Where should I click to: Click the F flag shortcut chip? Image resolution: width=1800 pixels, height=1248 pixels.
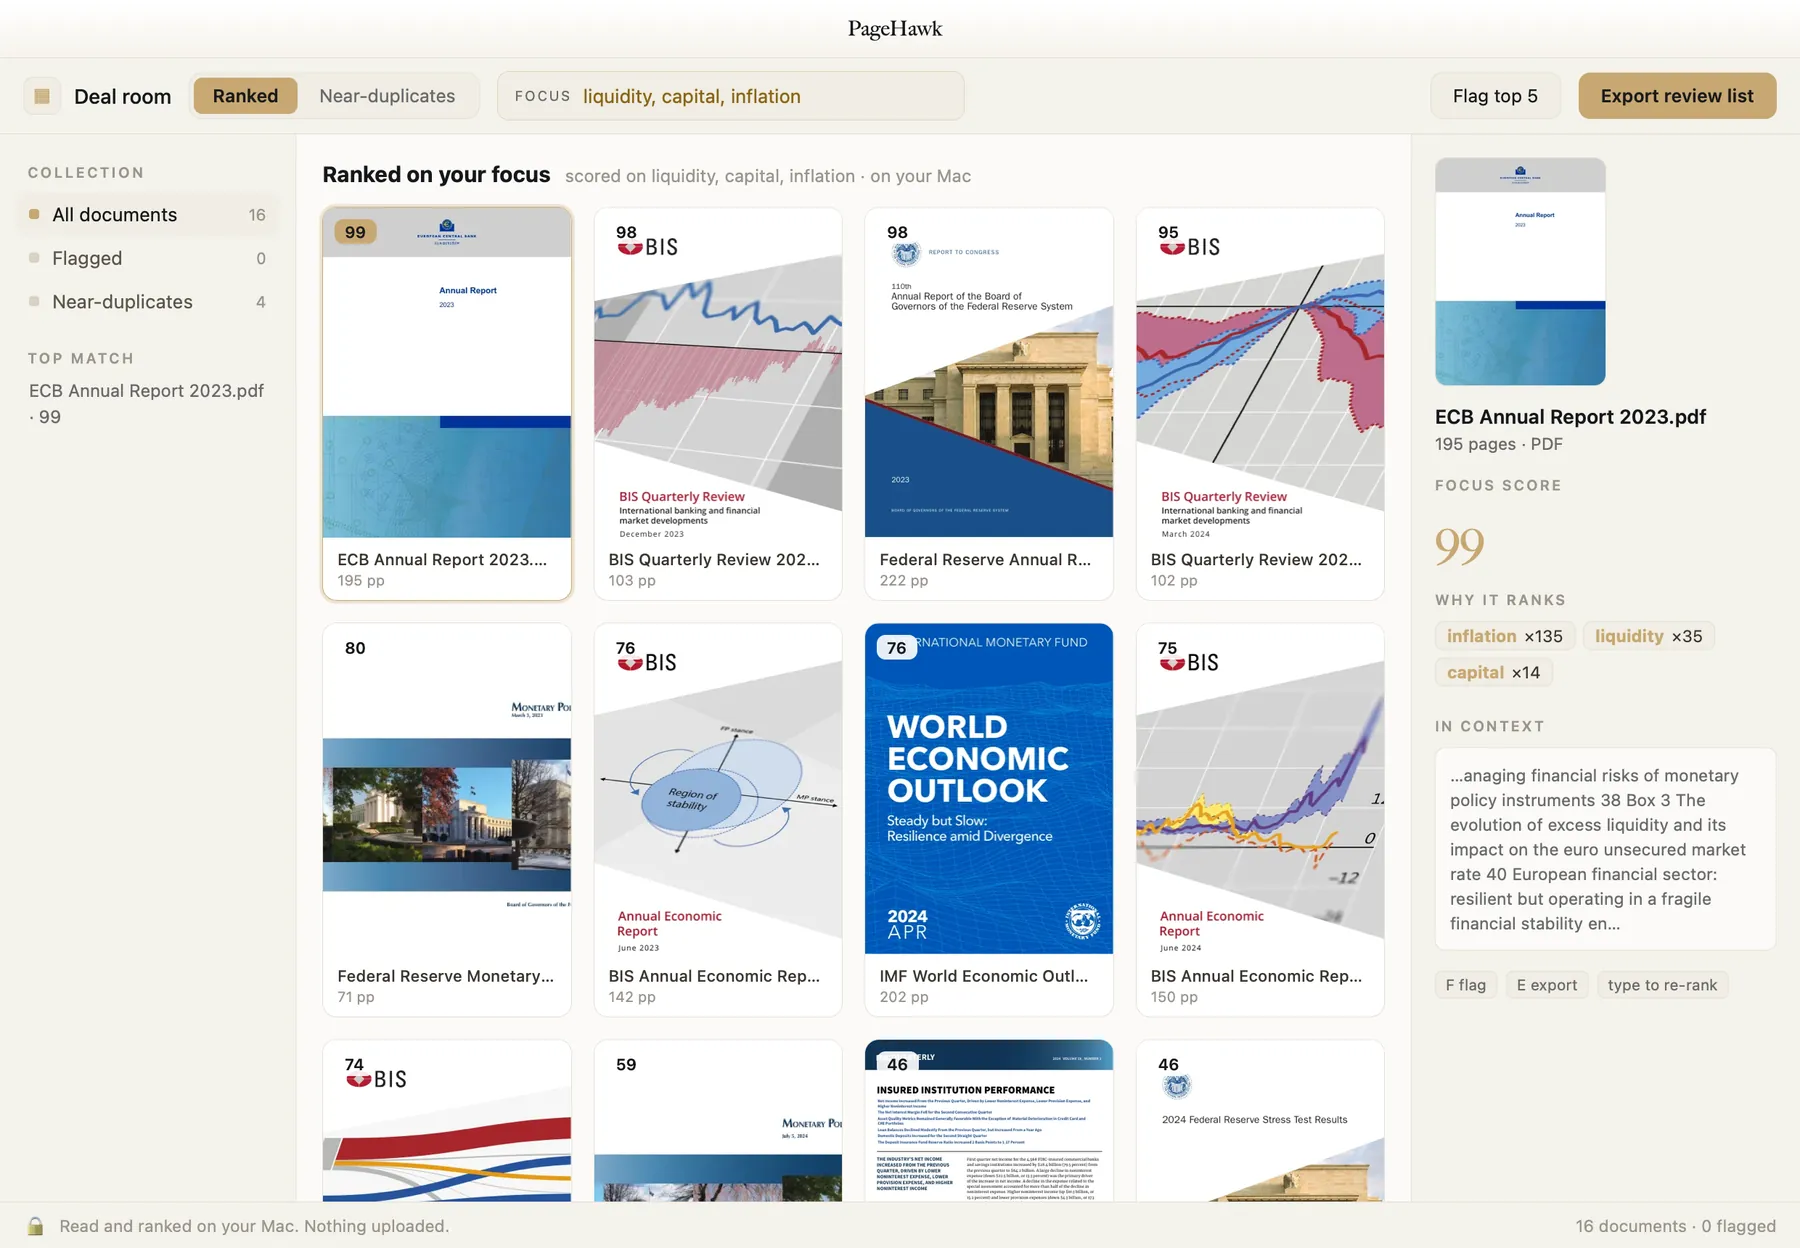(x=1466, y=985)
